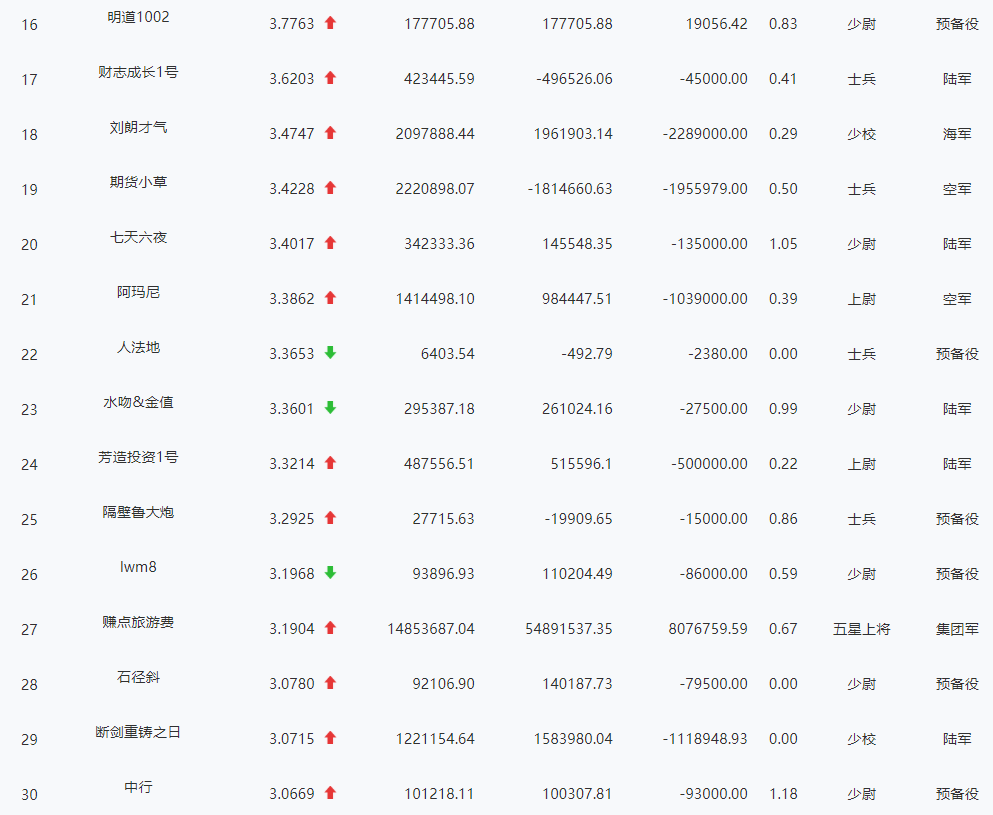This screenshot has width=993, height=815.
Task: Click 海军 in the 刘朗才气 row
Action: pyautogui.click(x=957, y=134)
